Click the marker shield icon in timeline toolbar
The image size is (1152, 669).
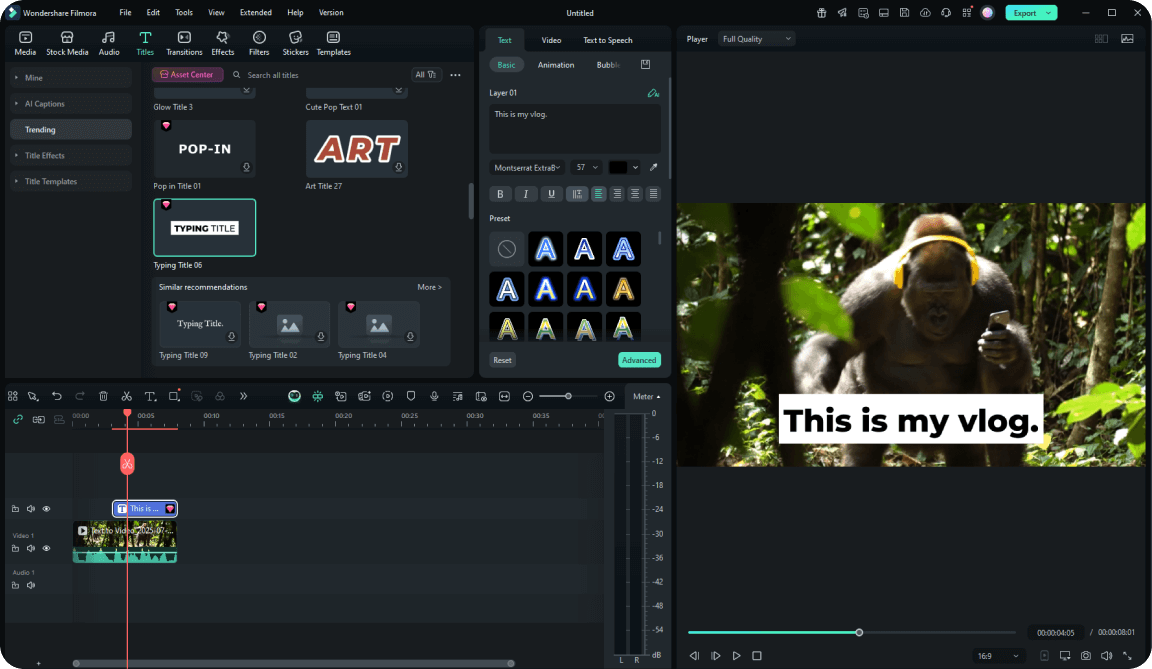click(411, 397)
